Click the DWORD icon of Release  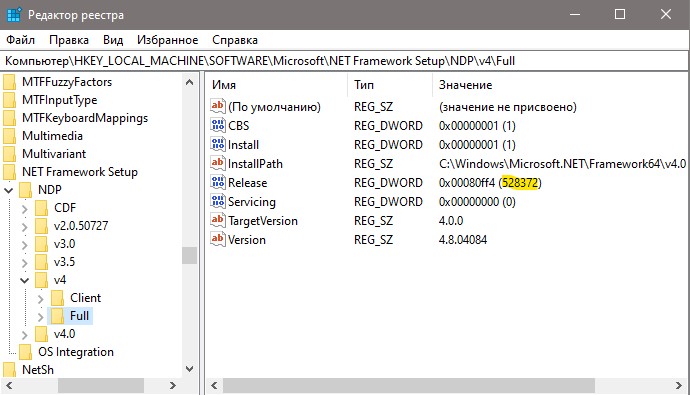click(x=218, y=182)
